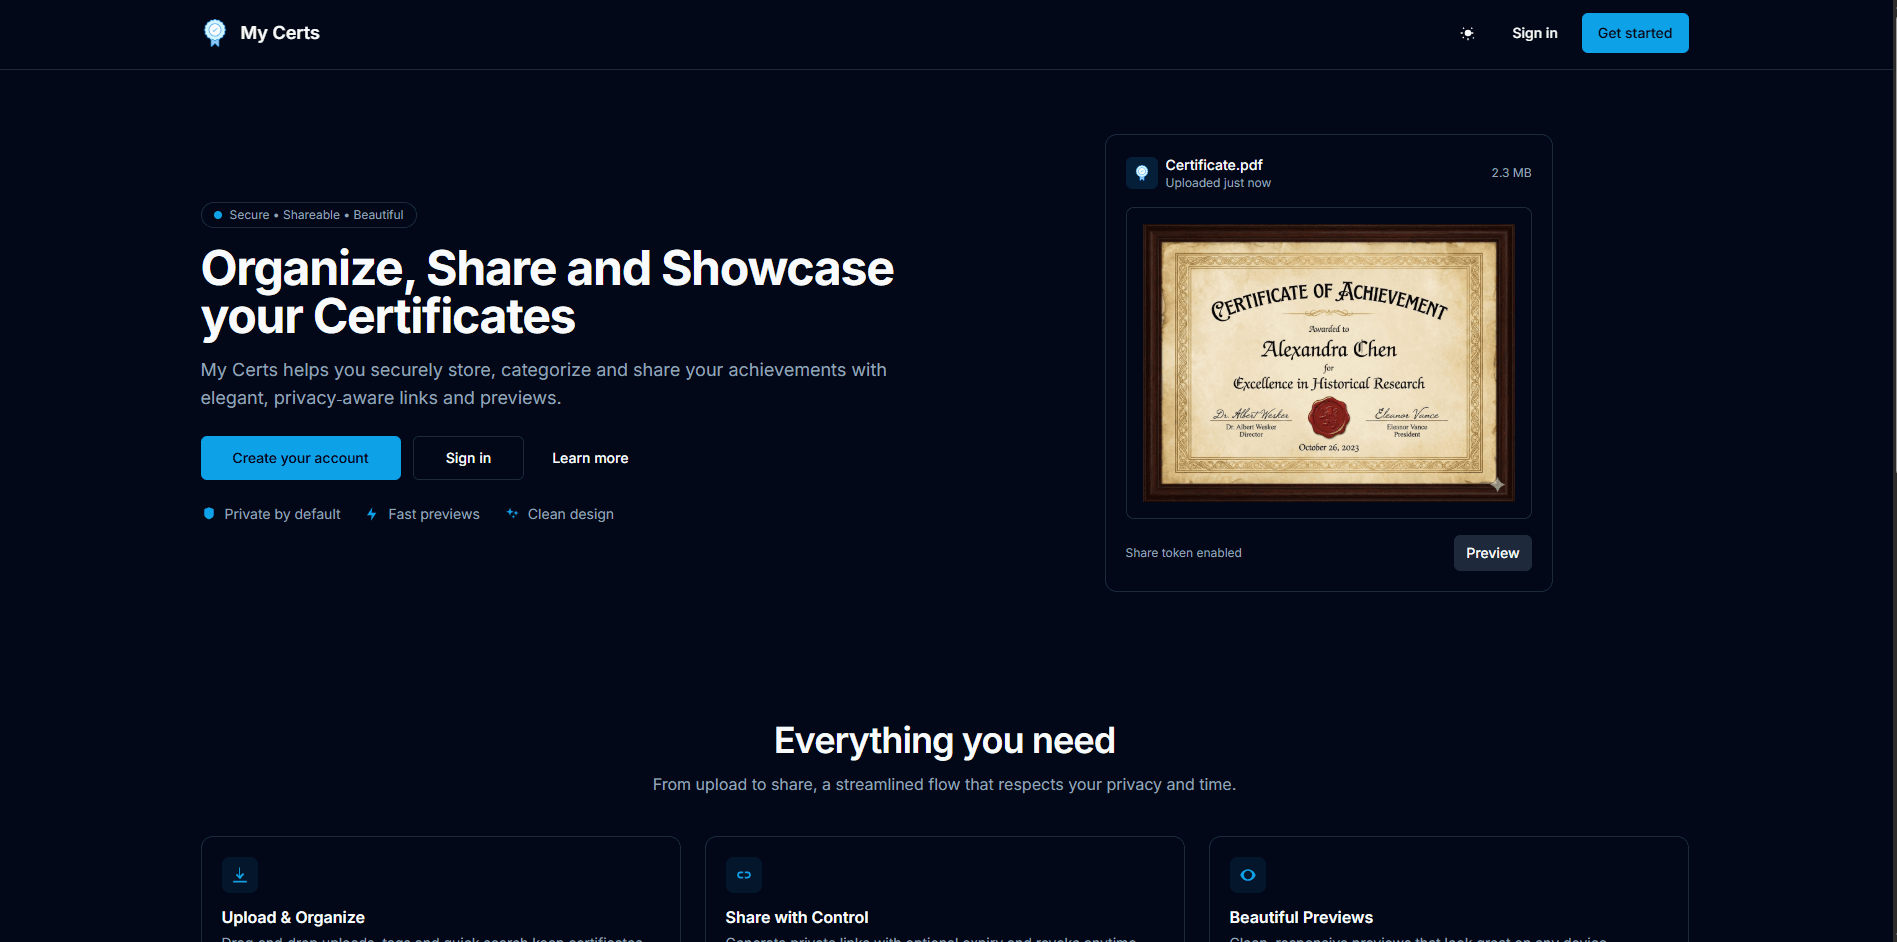
Task: Click the shield icon beside Private by default
Action: (209, 513)
